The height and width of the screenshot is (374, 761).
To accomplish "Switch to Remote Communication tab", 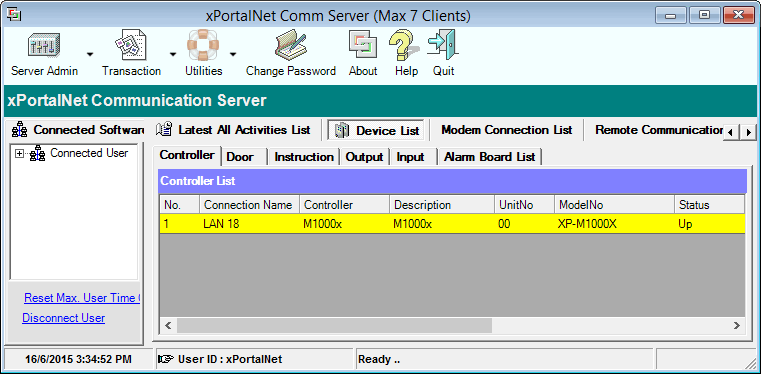I will tap(659, 130).
